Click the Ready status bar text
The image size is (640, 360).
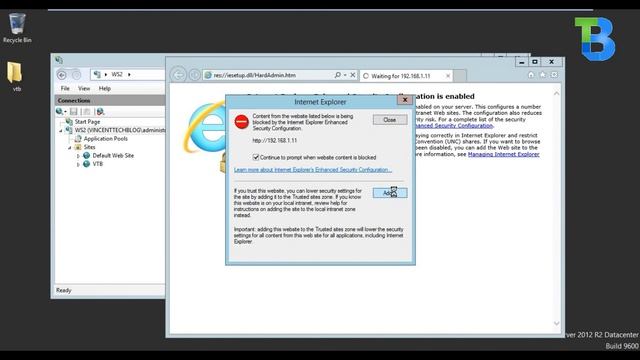point(64,290)
